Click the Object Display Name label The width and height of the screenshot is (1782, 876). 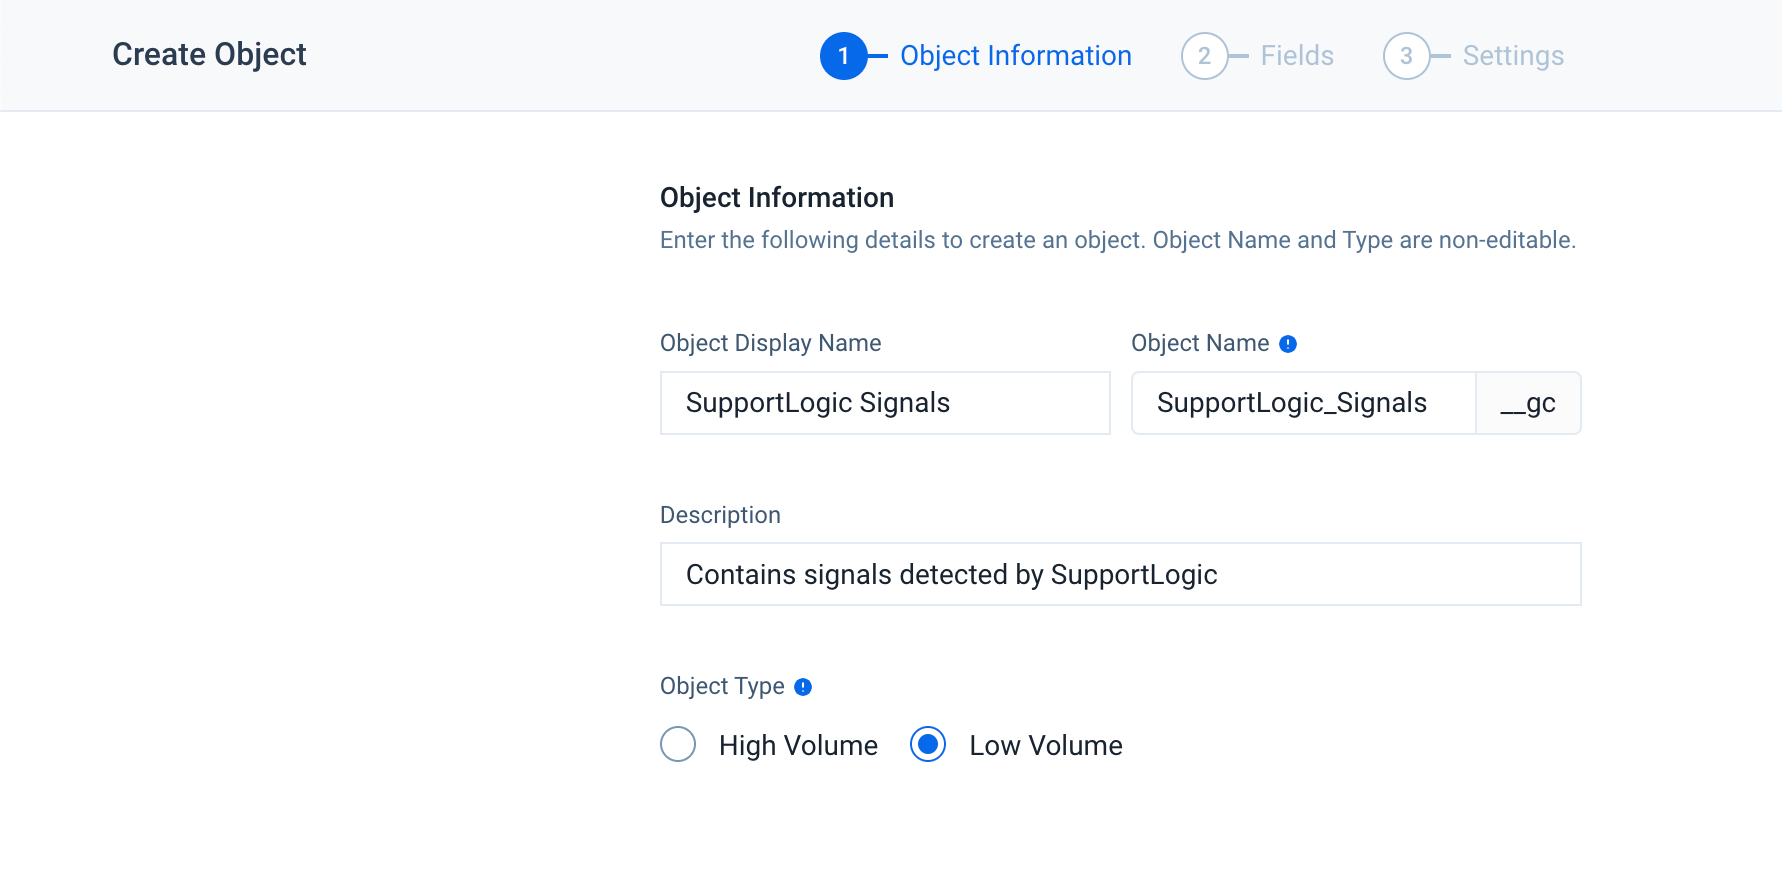point(770,343)
